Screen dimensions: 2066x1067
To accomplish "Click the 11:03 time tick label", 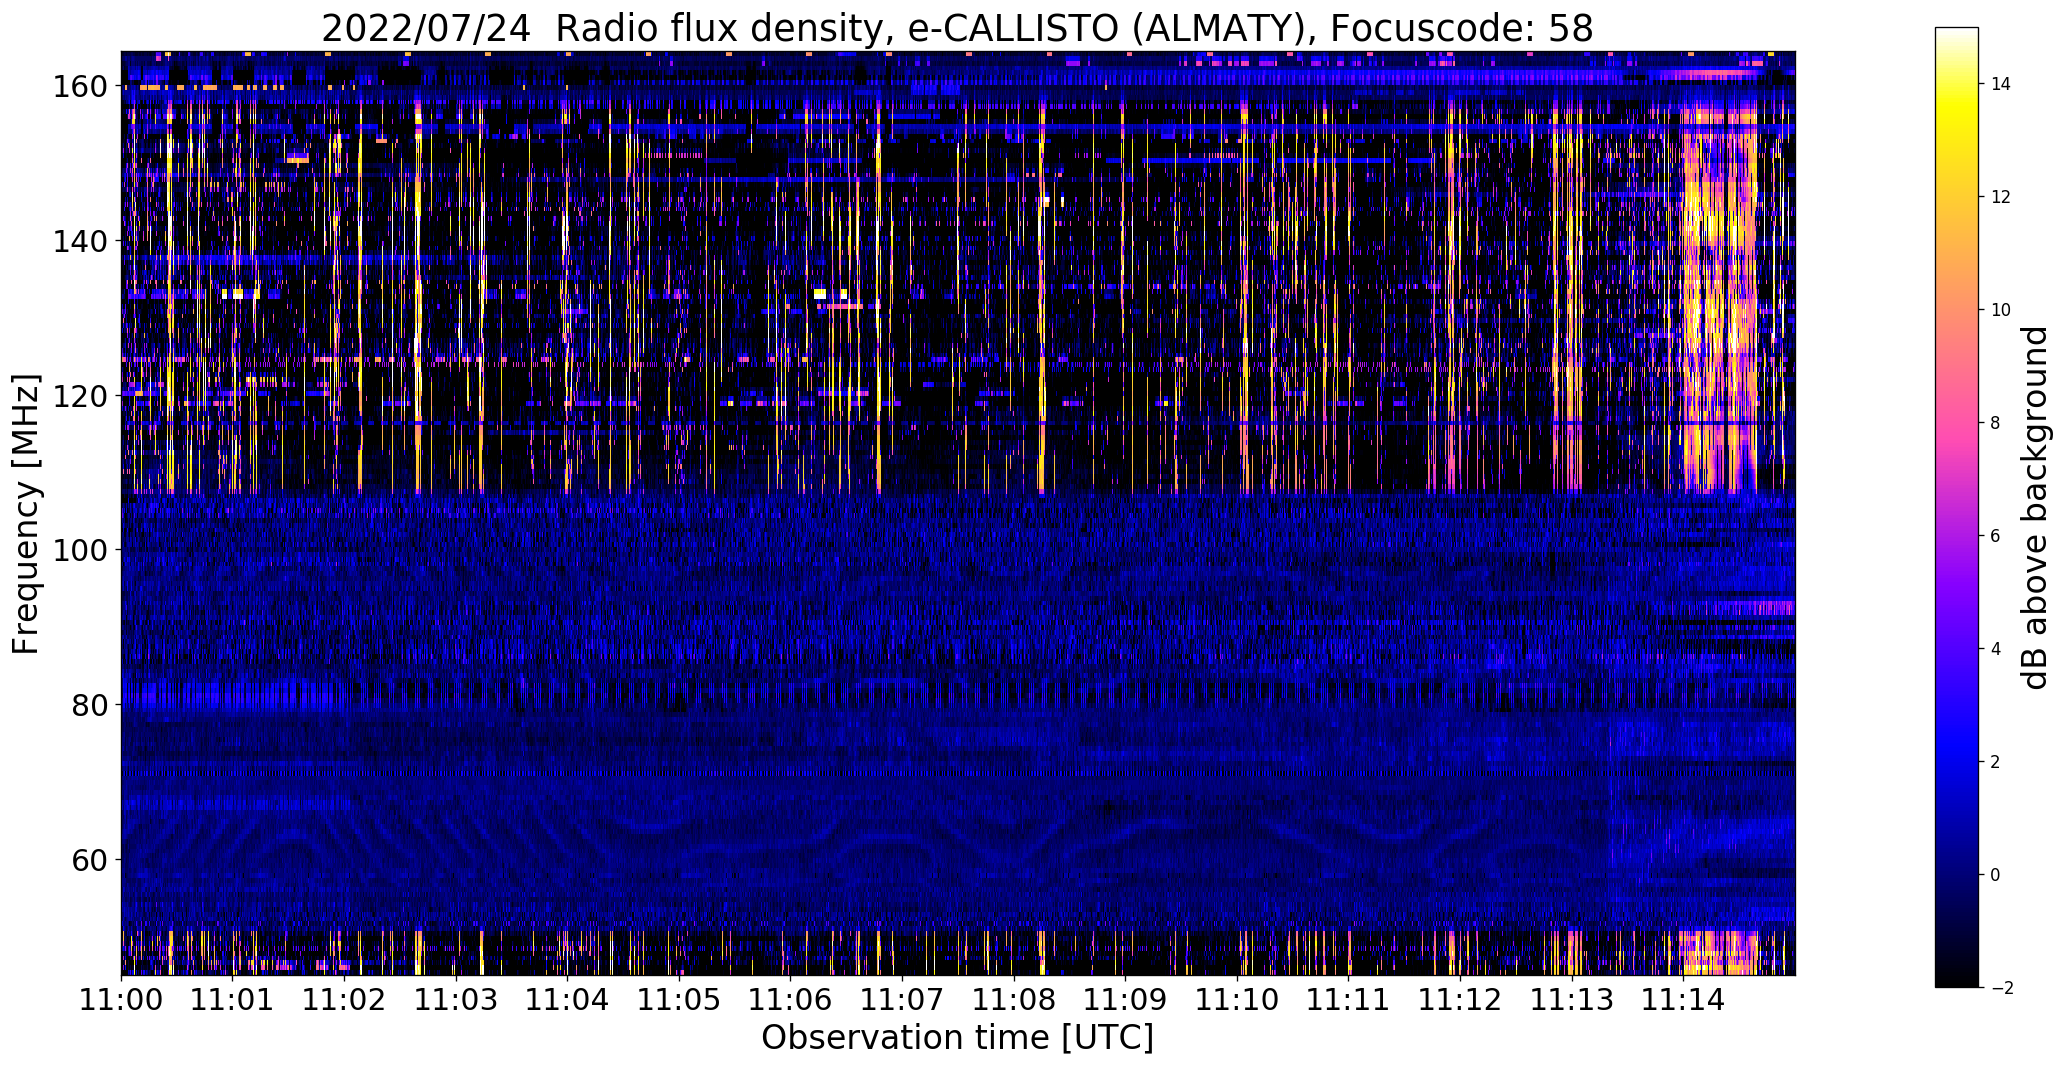I will point(456,999).
